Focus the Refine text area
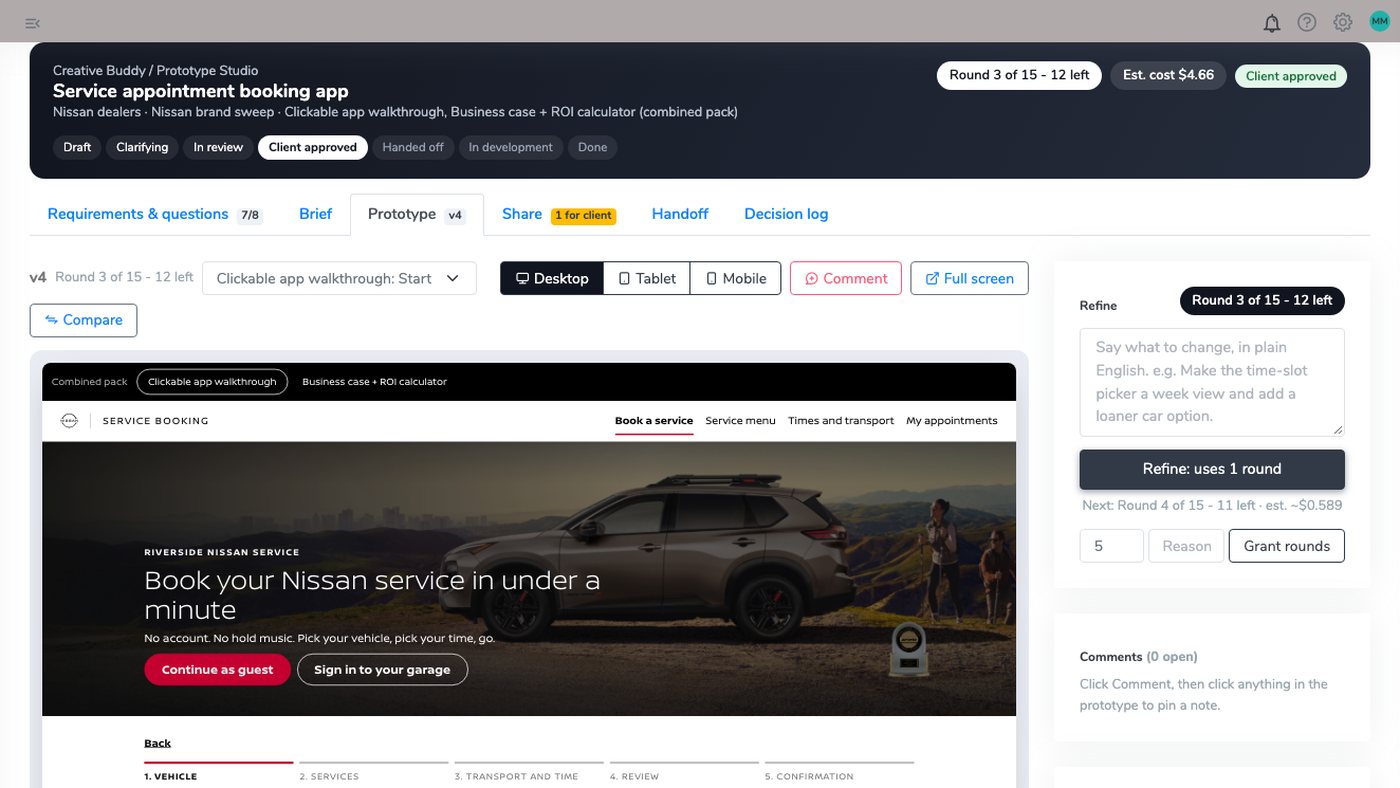The width and height of the screenshot is (1400, 788). coord(1212,382)
